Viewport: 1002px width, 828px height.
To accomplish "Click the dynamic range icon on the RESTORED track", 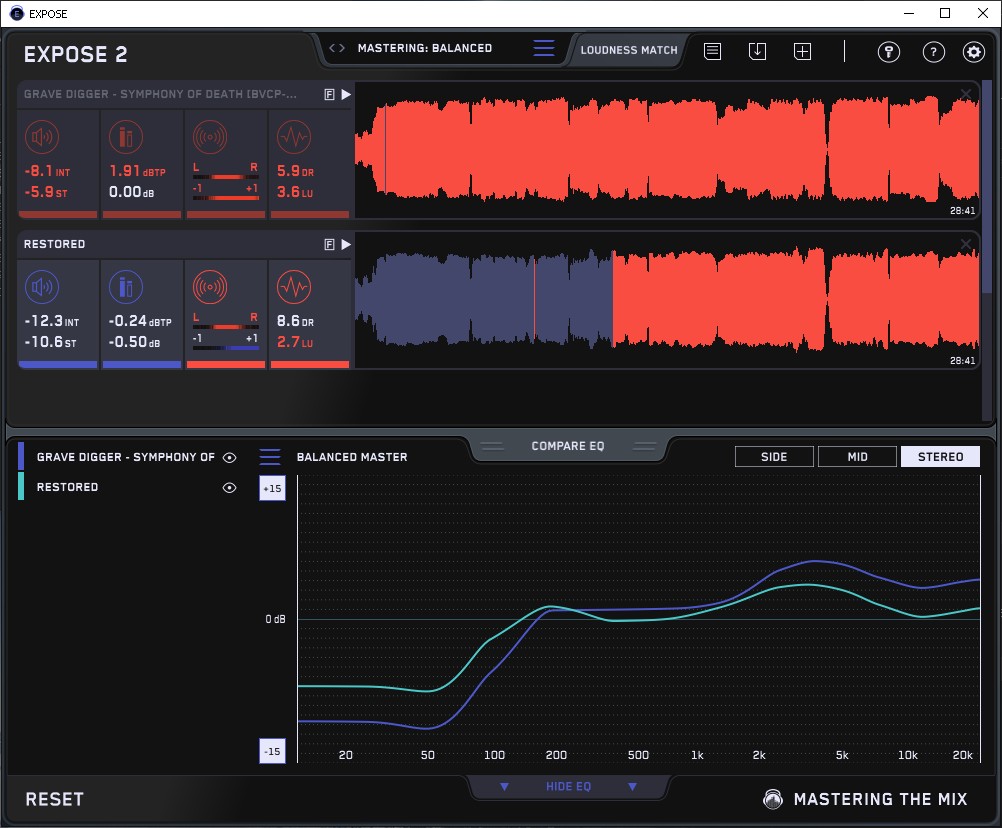I will coord(294,287).
